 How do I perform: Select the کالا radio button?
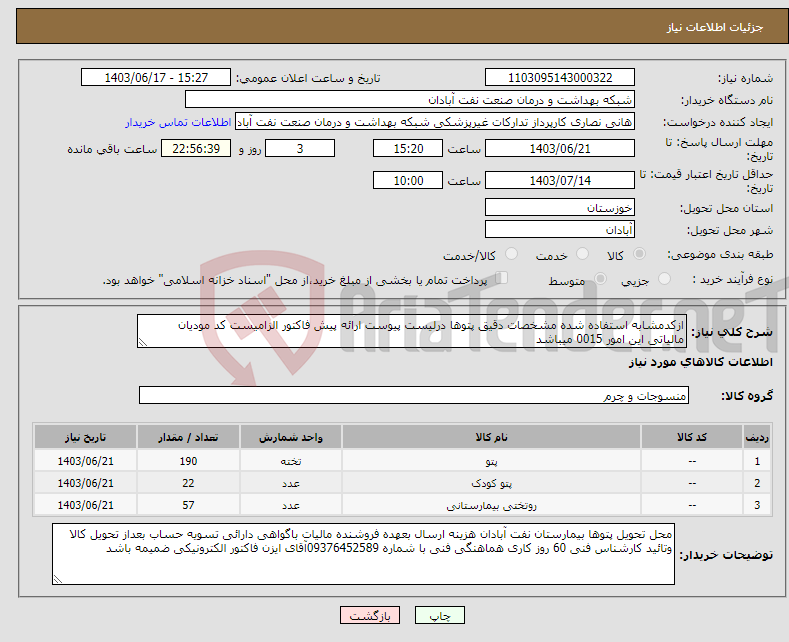(639, 254)
